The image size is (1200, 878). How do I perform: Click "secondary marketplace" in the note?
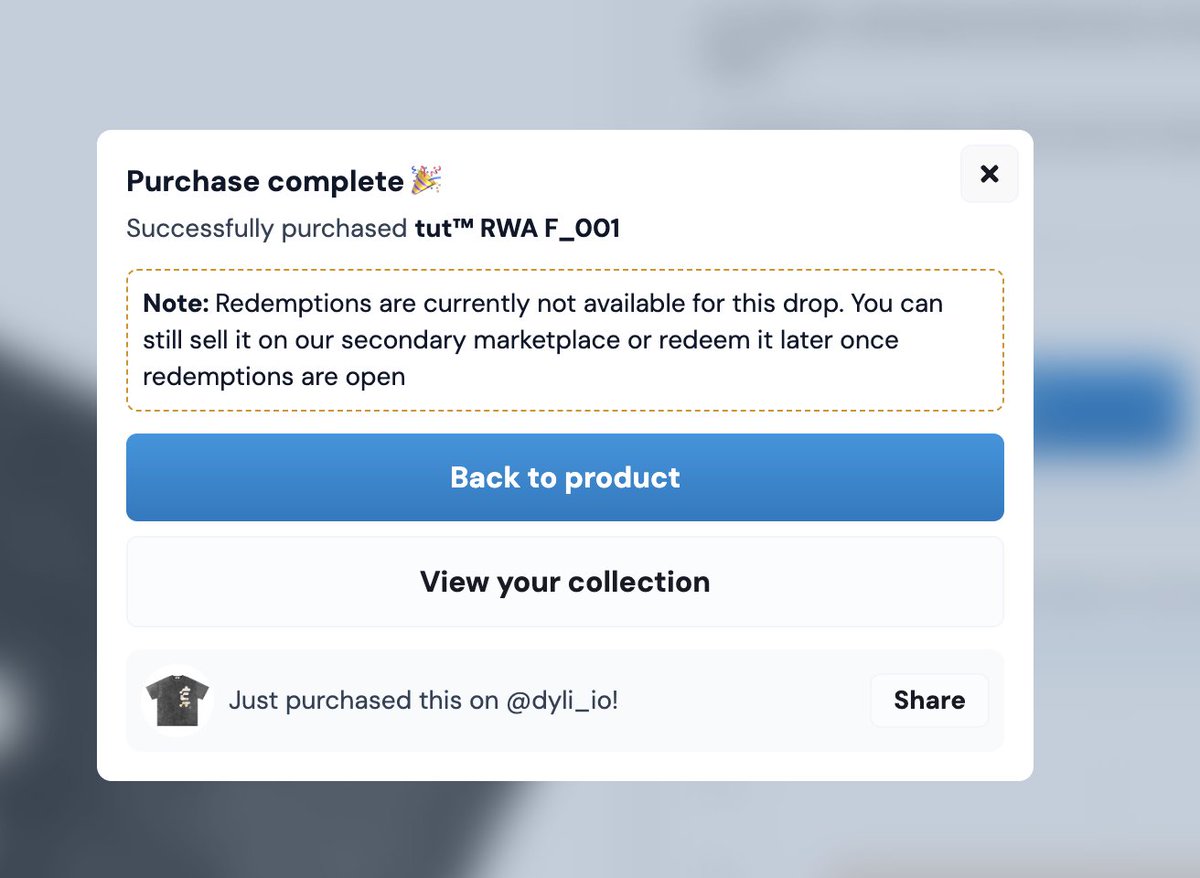(x=480, y=340)
